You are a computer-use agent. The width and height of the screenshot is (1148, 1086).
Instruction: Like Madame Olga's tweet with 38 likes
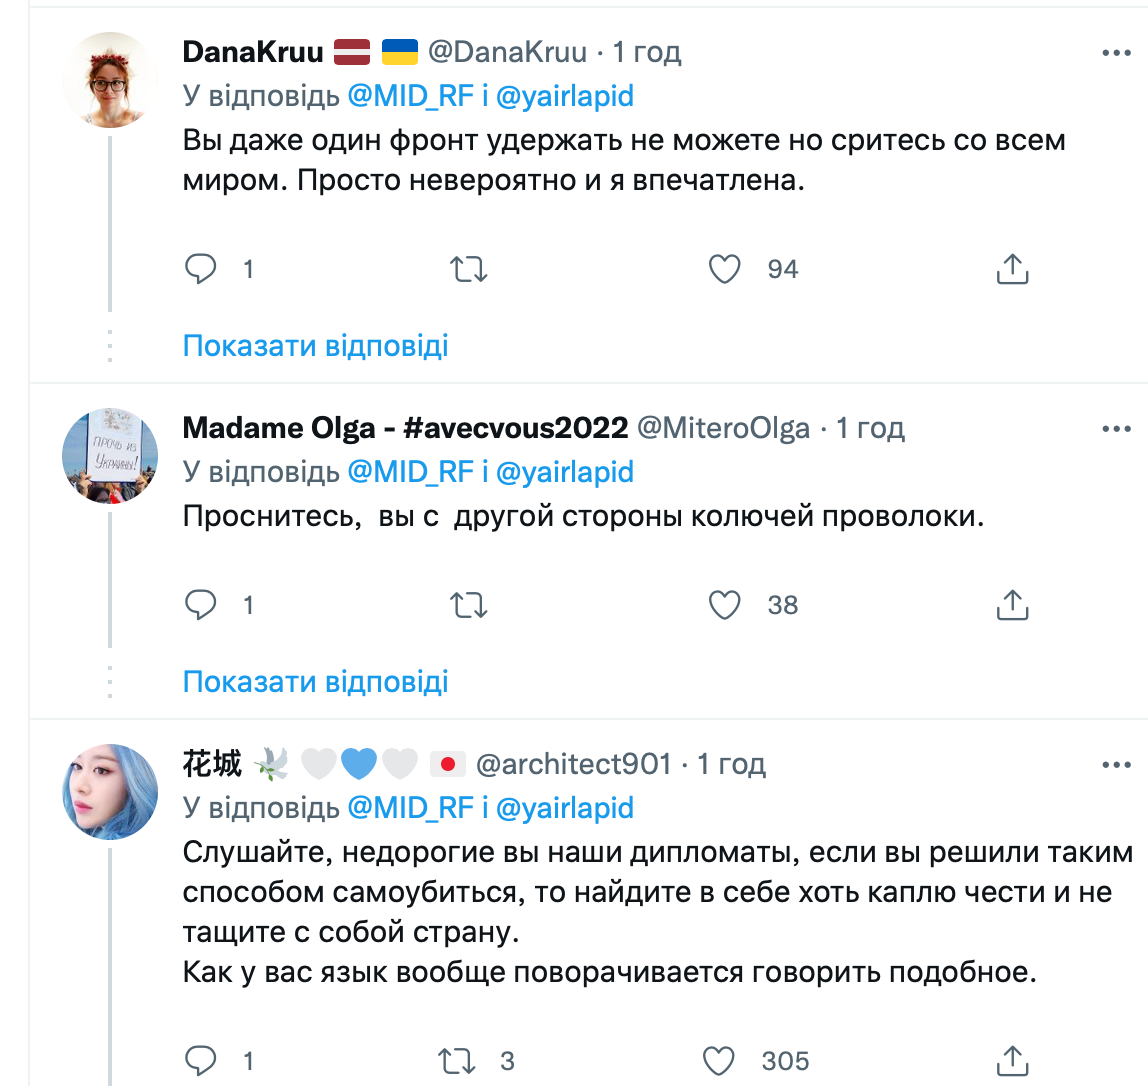pyautogui.click(x=724, y=605)
